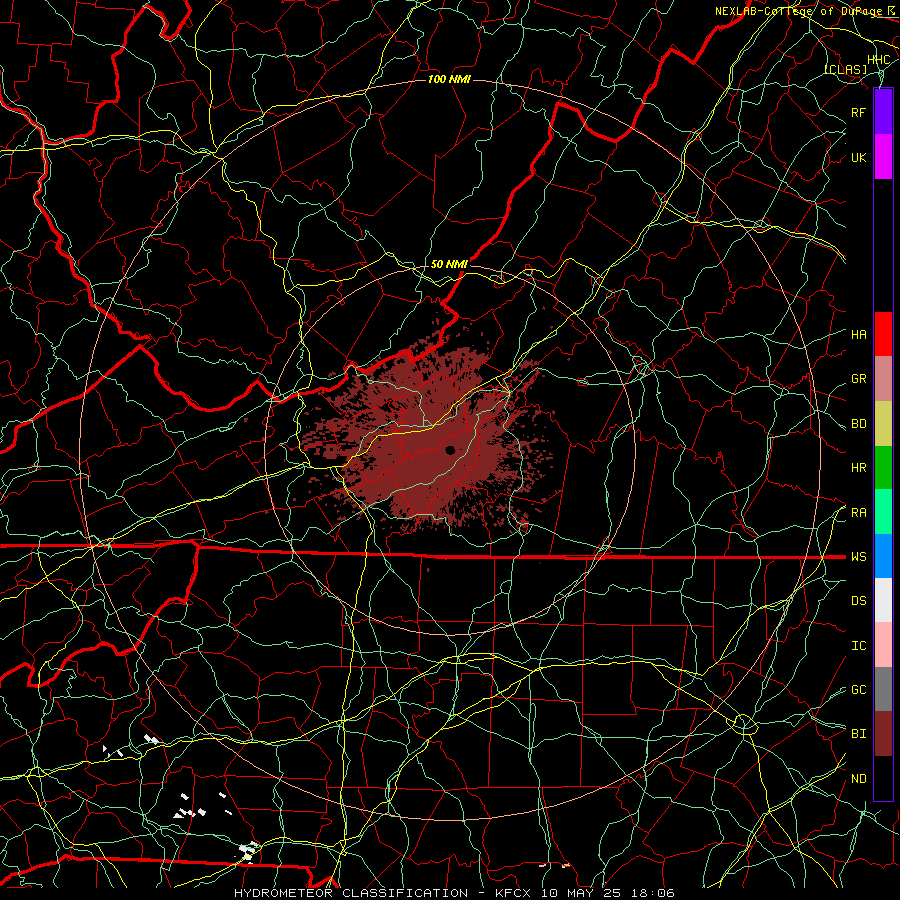Click the IC light pink legend color block
This screenshot has width=900, height=900.
tap(883, 645)
